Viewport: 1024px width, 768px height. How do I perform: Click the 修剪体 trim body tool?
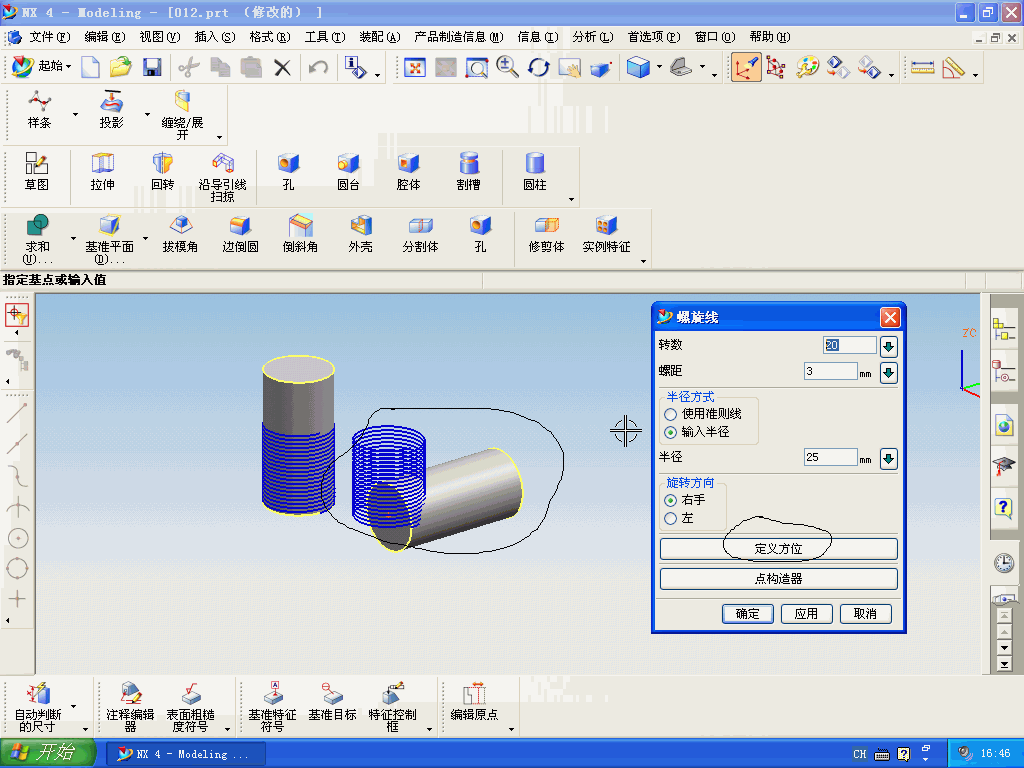pos(547,233)
